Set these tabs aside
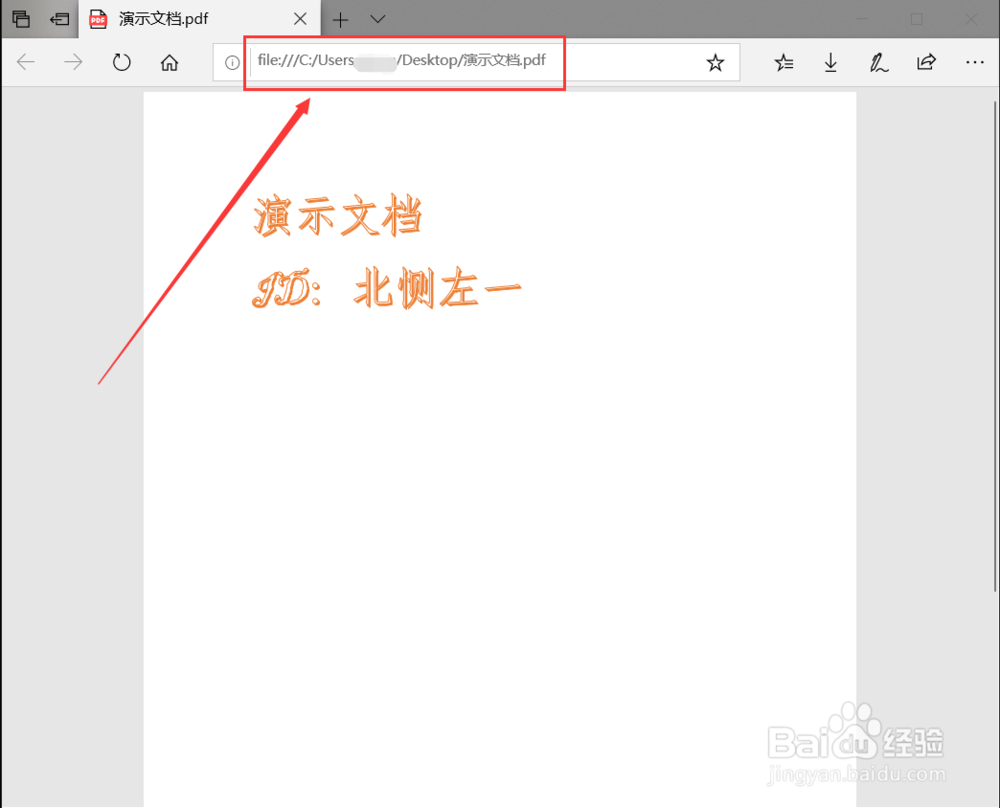The image size is (1000, 808). click(x=59, y=19)
